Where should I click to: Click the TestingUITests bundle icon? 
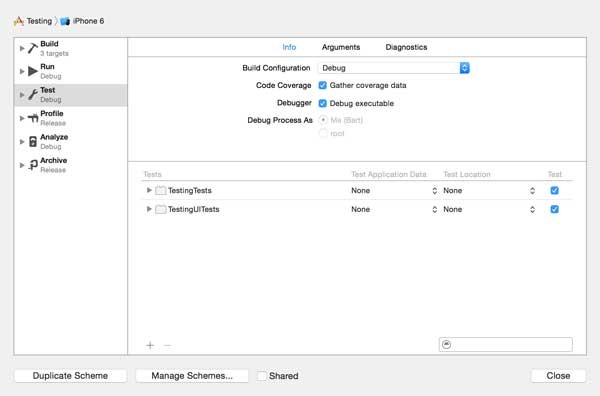point(161,209)
